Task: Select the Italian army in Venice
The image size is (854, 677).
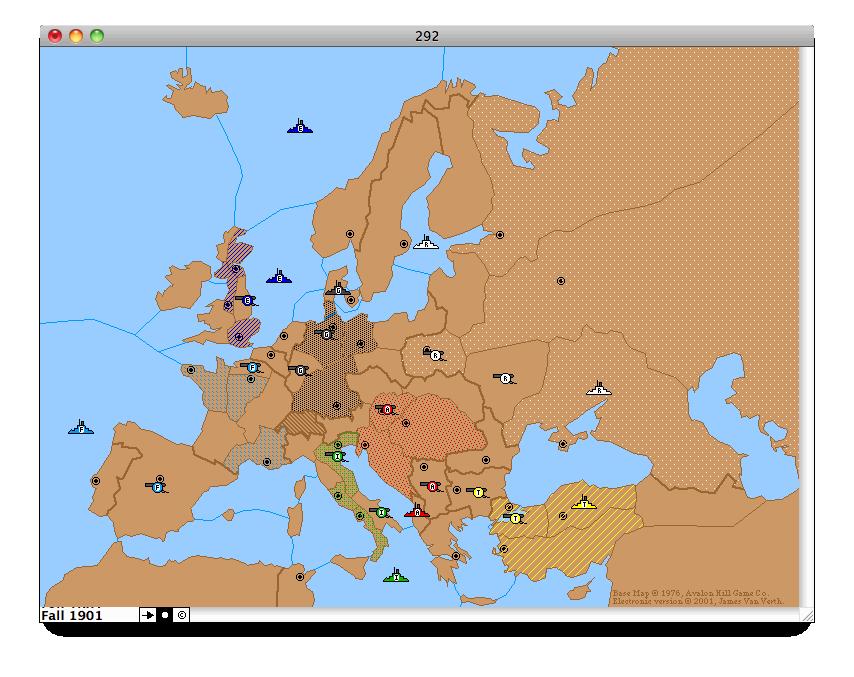Action: point(337,456)
